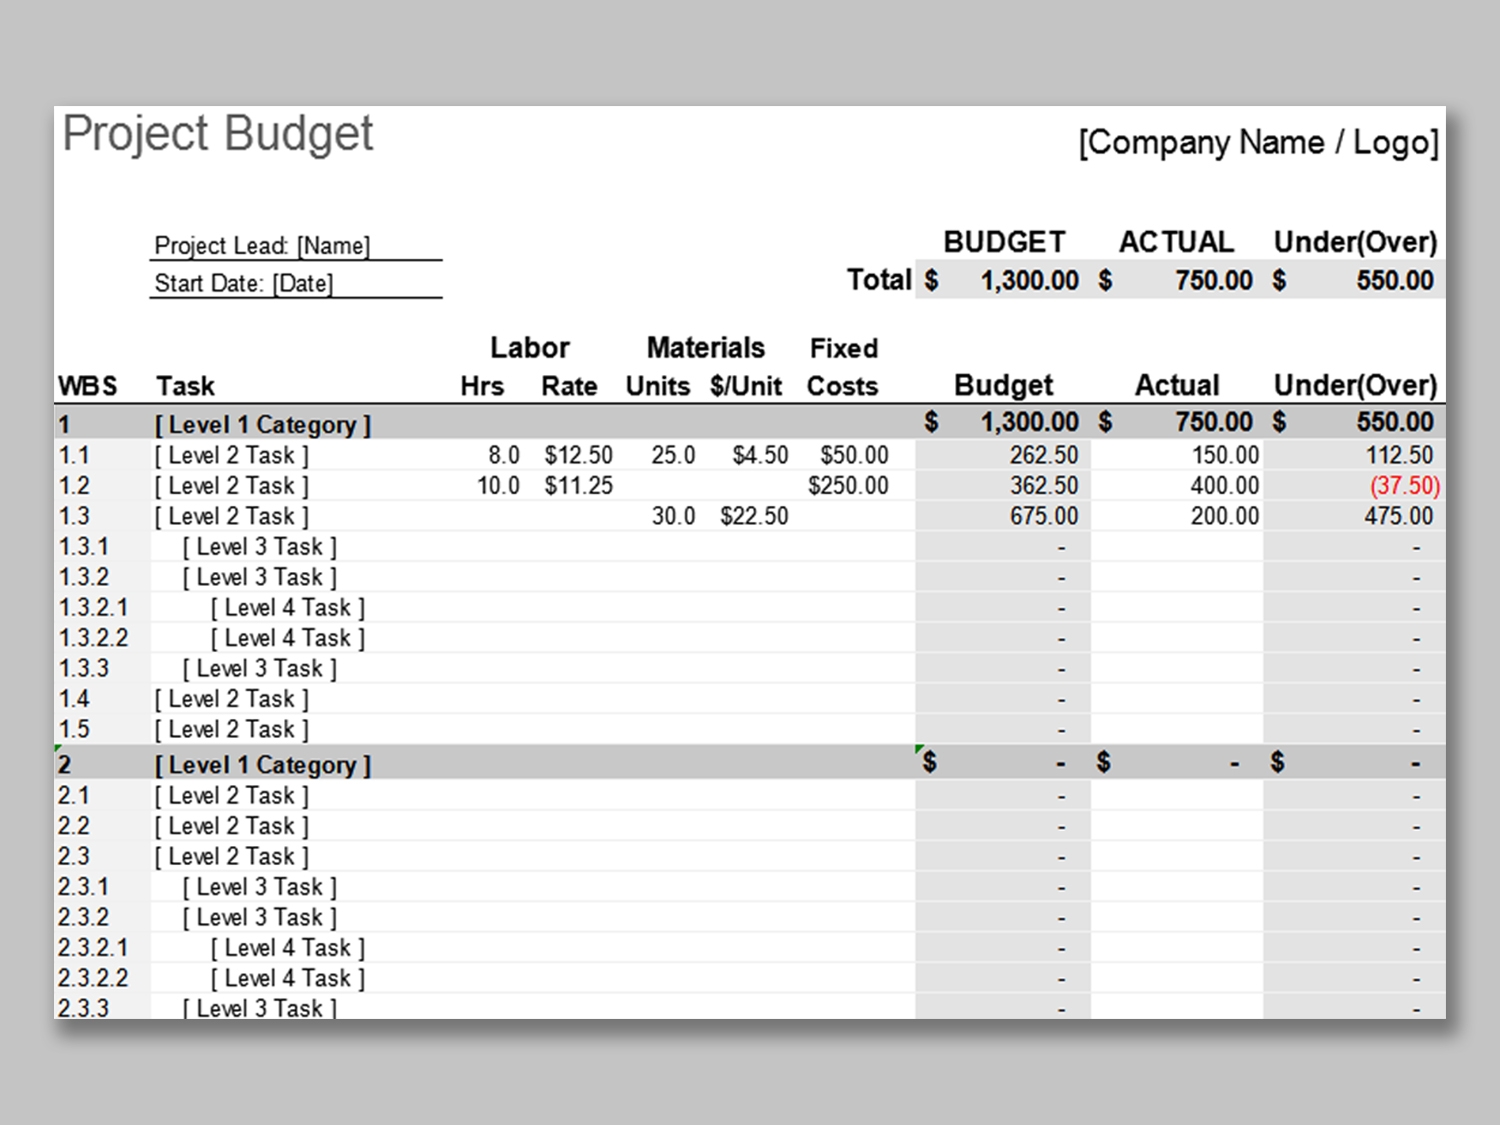Click the $22.50 per unit cell
Image resolution: width=1500 pixels, height=1125 pixels.
754,517
